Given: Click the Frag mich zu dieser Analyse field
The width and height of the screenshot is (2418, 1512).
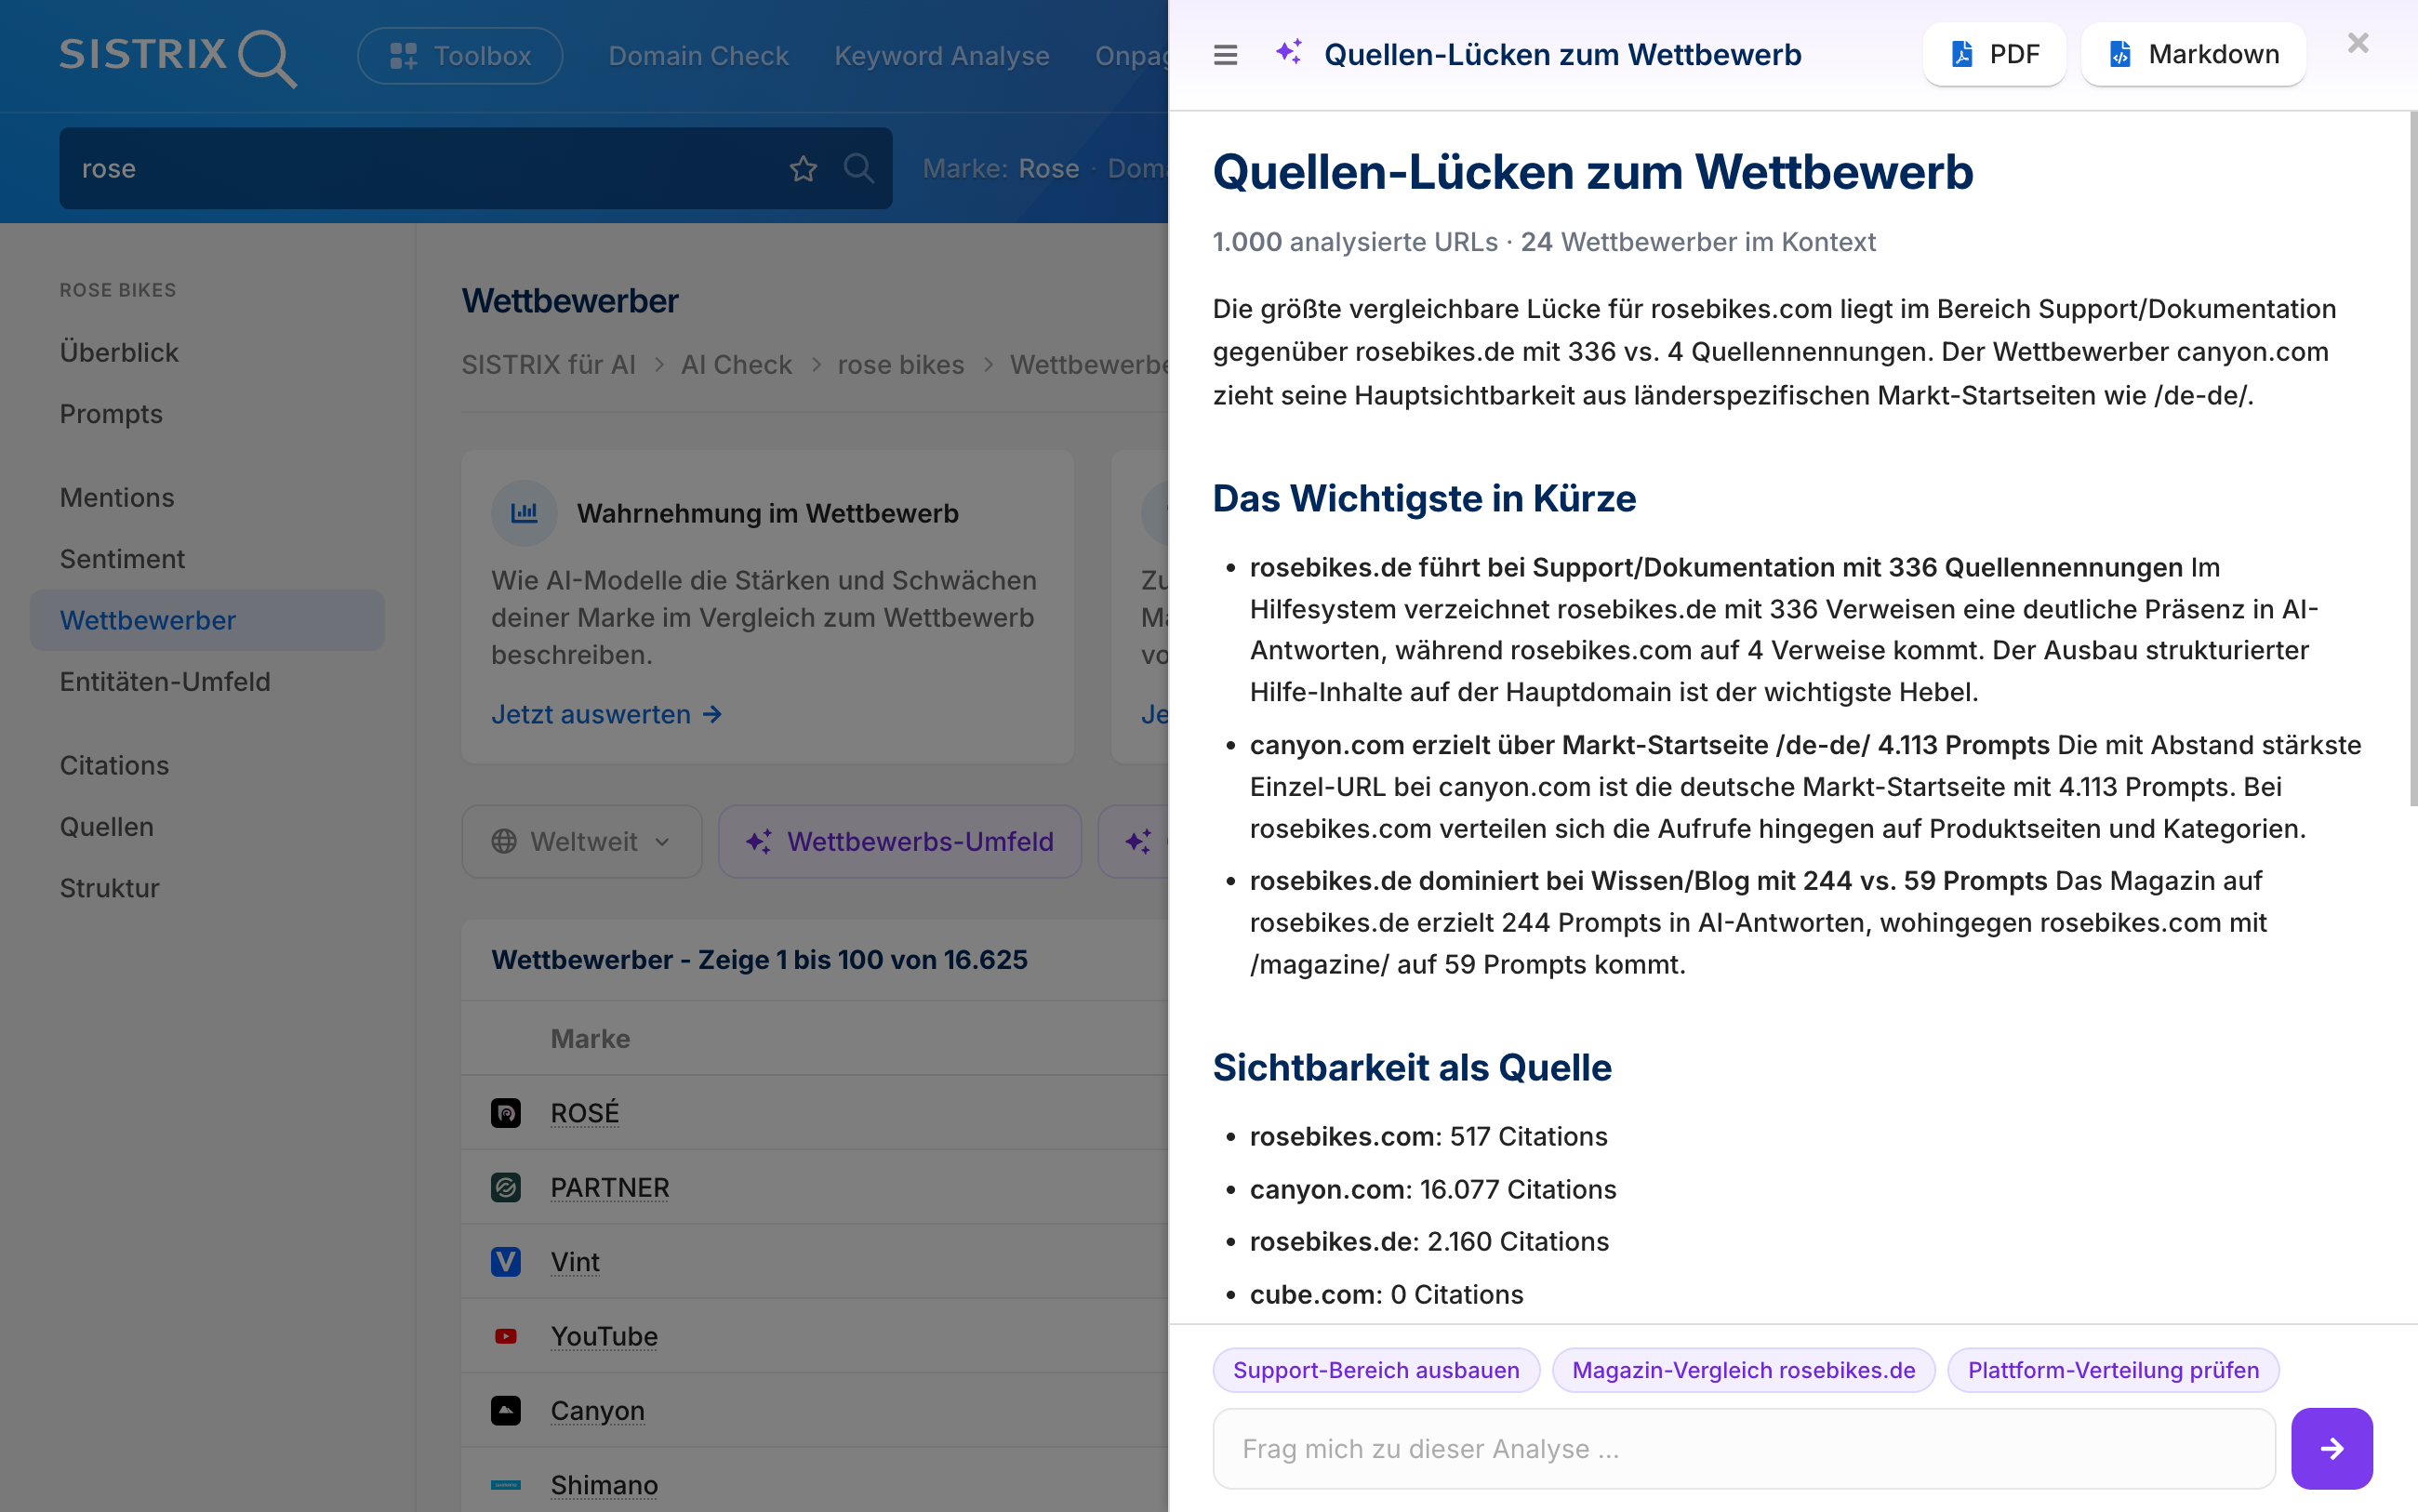Looking at the screenshot, I should [x=1743, y=1449].
